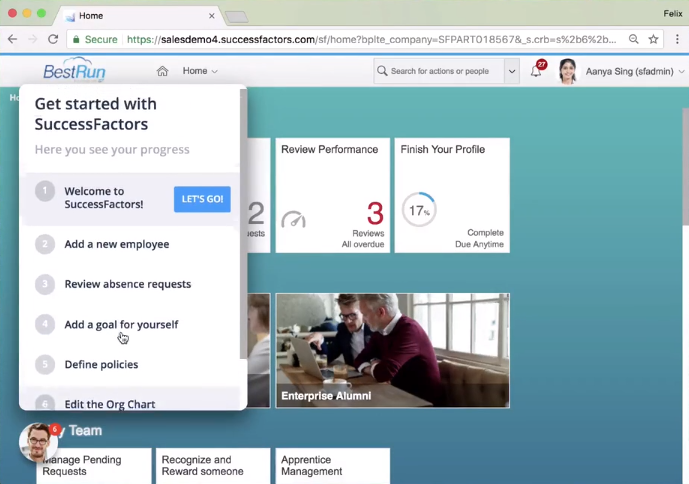The height and width of the screenshot is (484, 689).
Task: Click the browser forward arrow
Action: click(33, 39)
